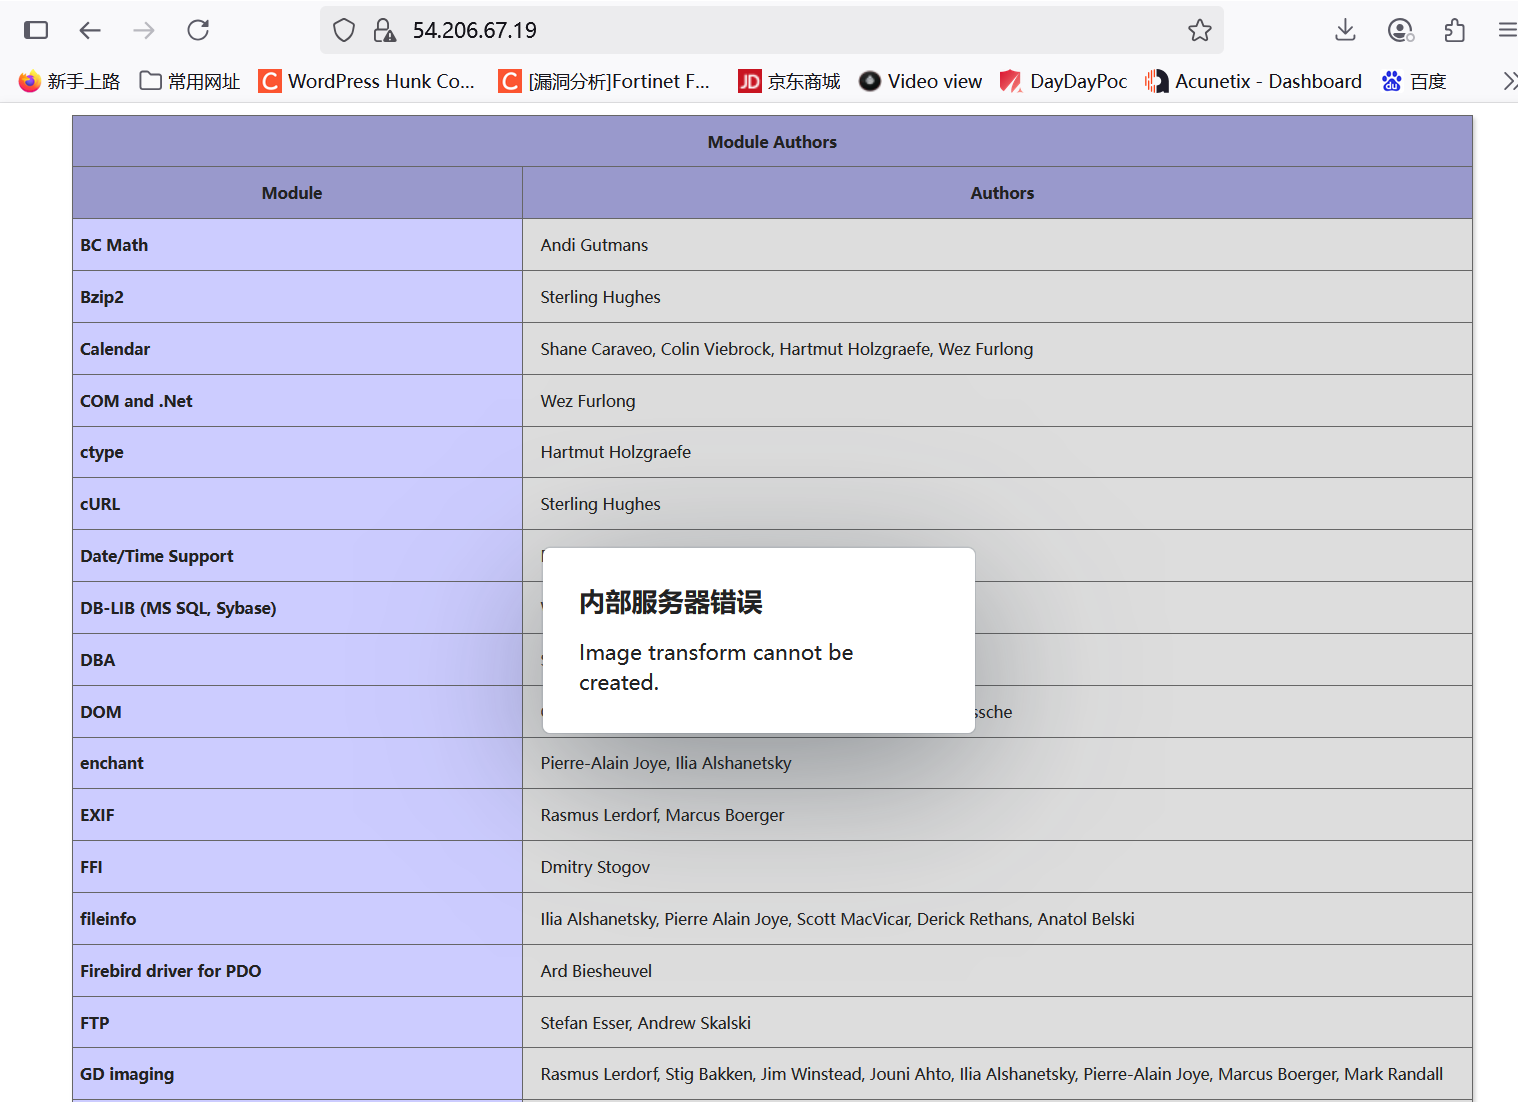Toggle the JD 京东商城 bookmark
The width and height of the screenshot is (1518, 1102).
(x=789, y=81)
